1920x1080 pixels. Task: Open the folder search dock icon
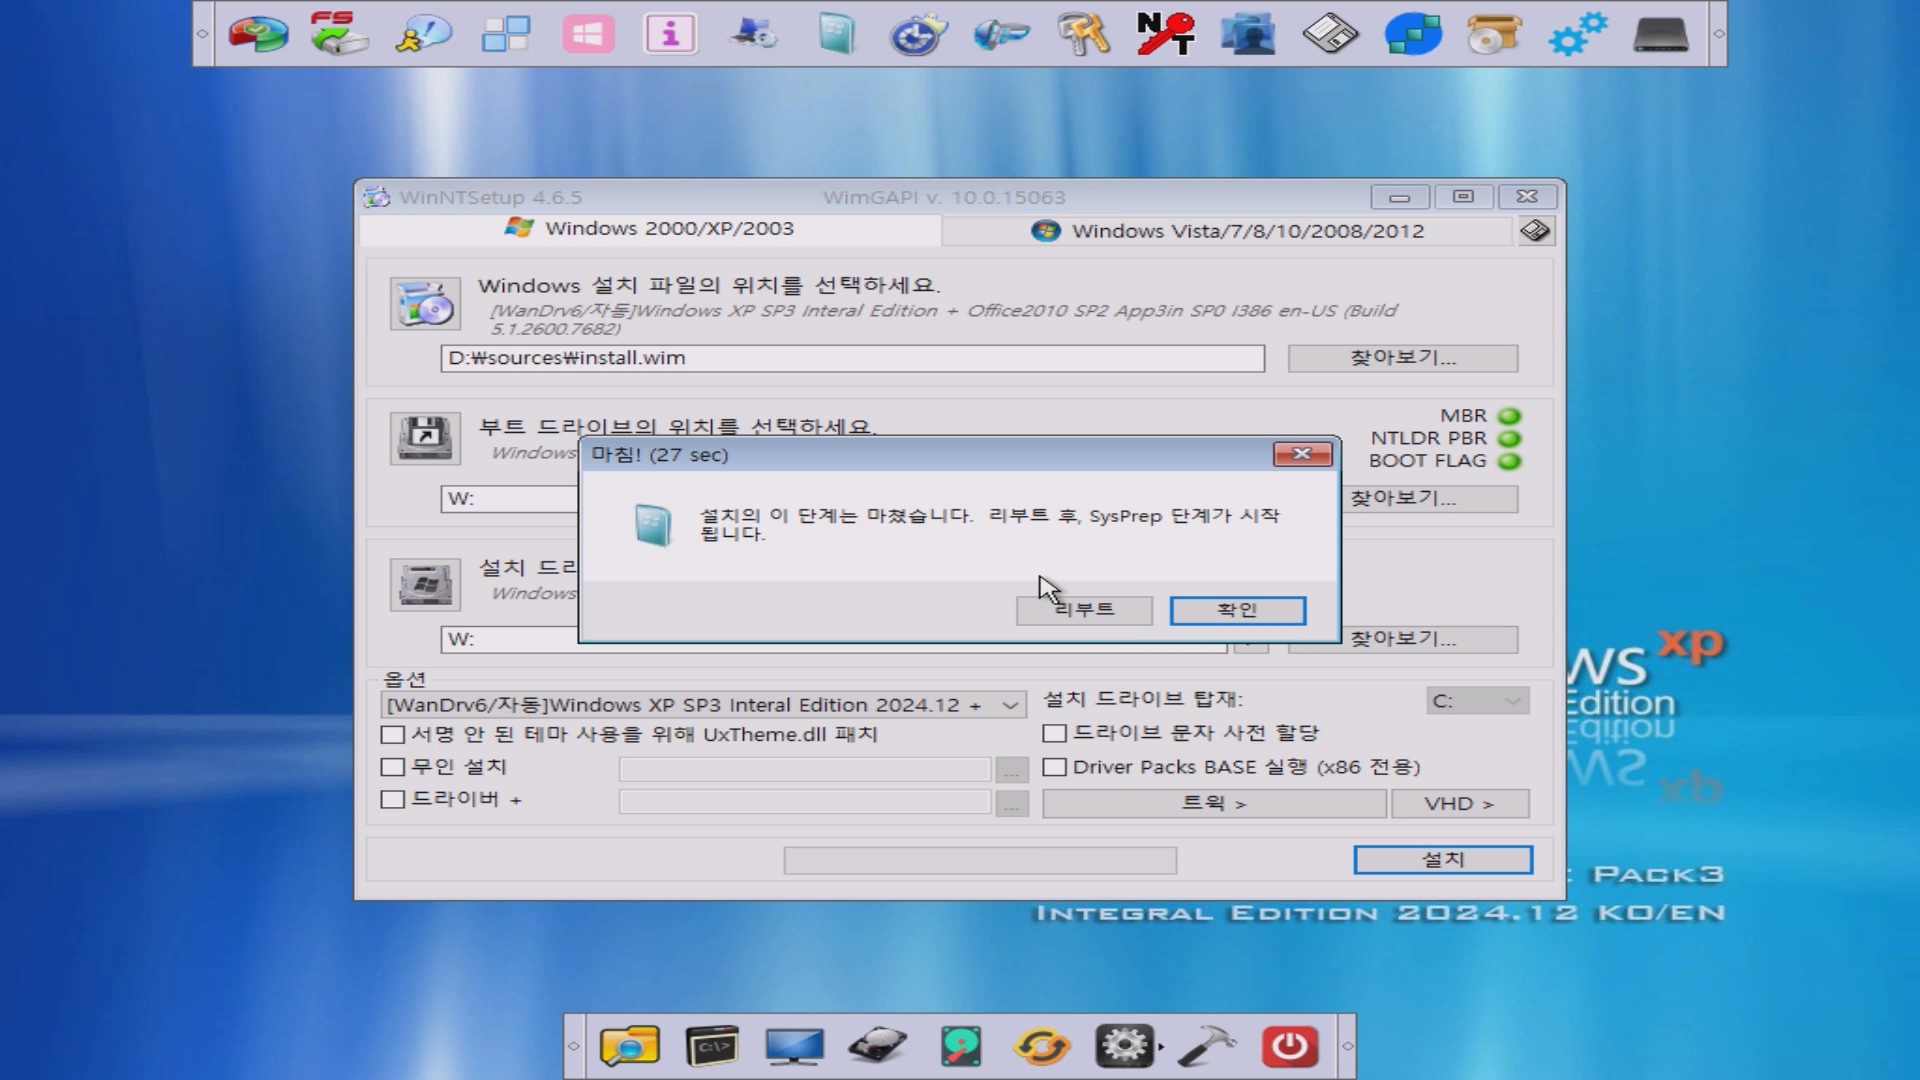[629, 1046]
